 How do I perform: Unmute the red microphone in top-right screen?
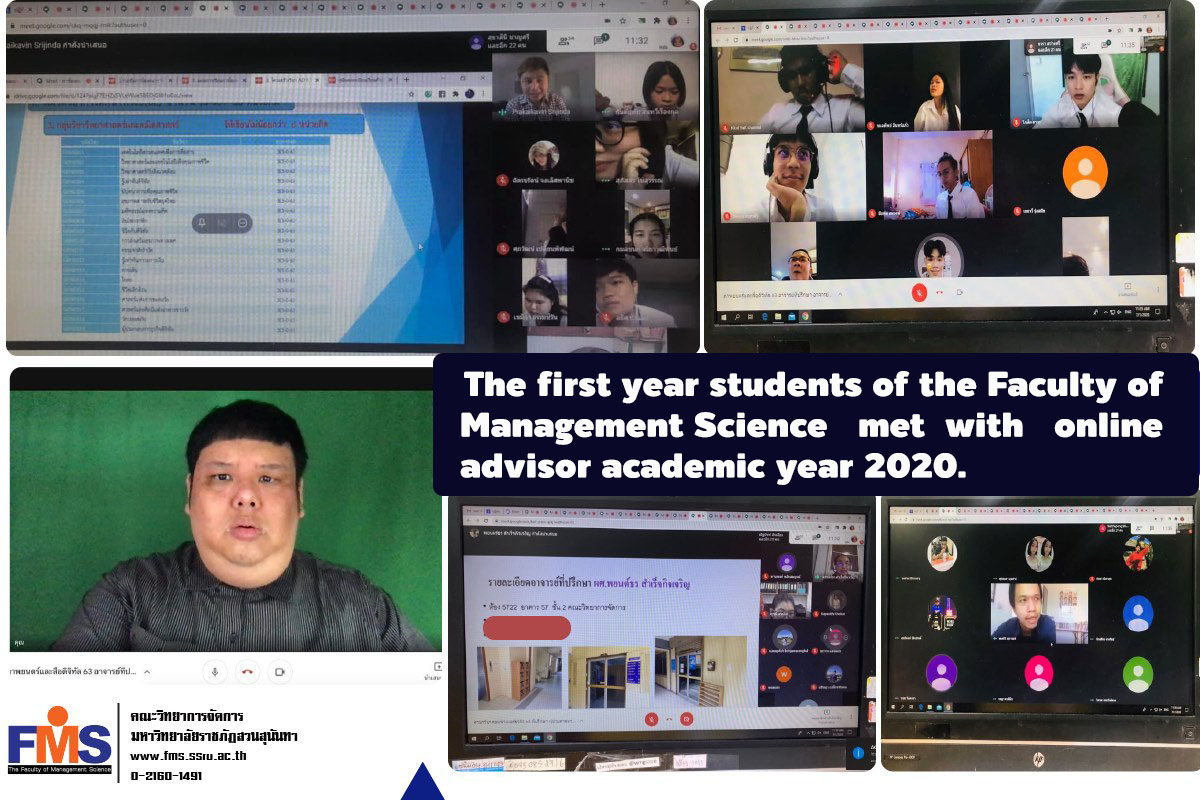pos(919,291)
